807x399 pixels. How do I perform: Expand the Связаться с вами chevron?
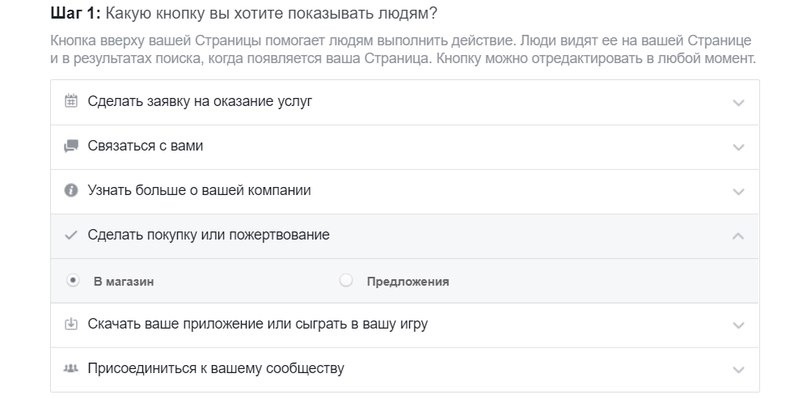tap(739, 148)
